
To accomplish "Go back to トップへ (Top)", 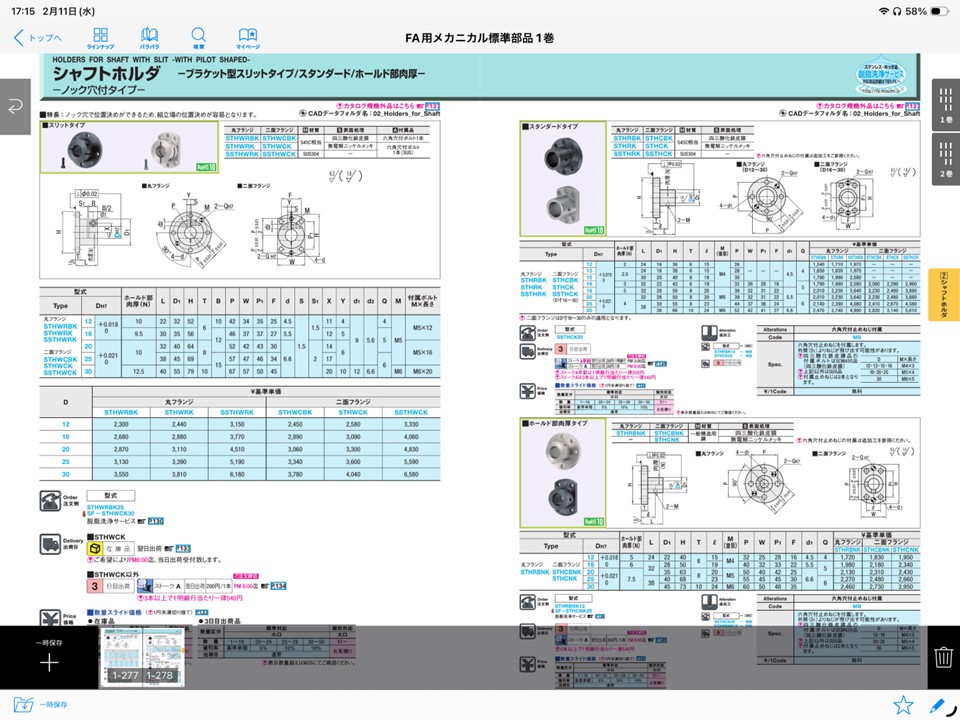I will pyautogui.click(x=38, y=38).
